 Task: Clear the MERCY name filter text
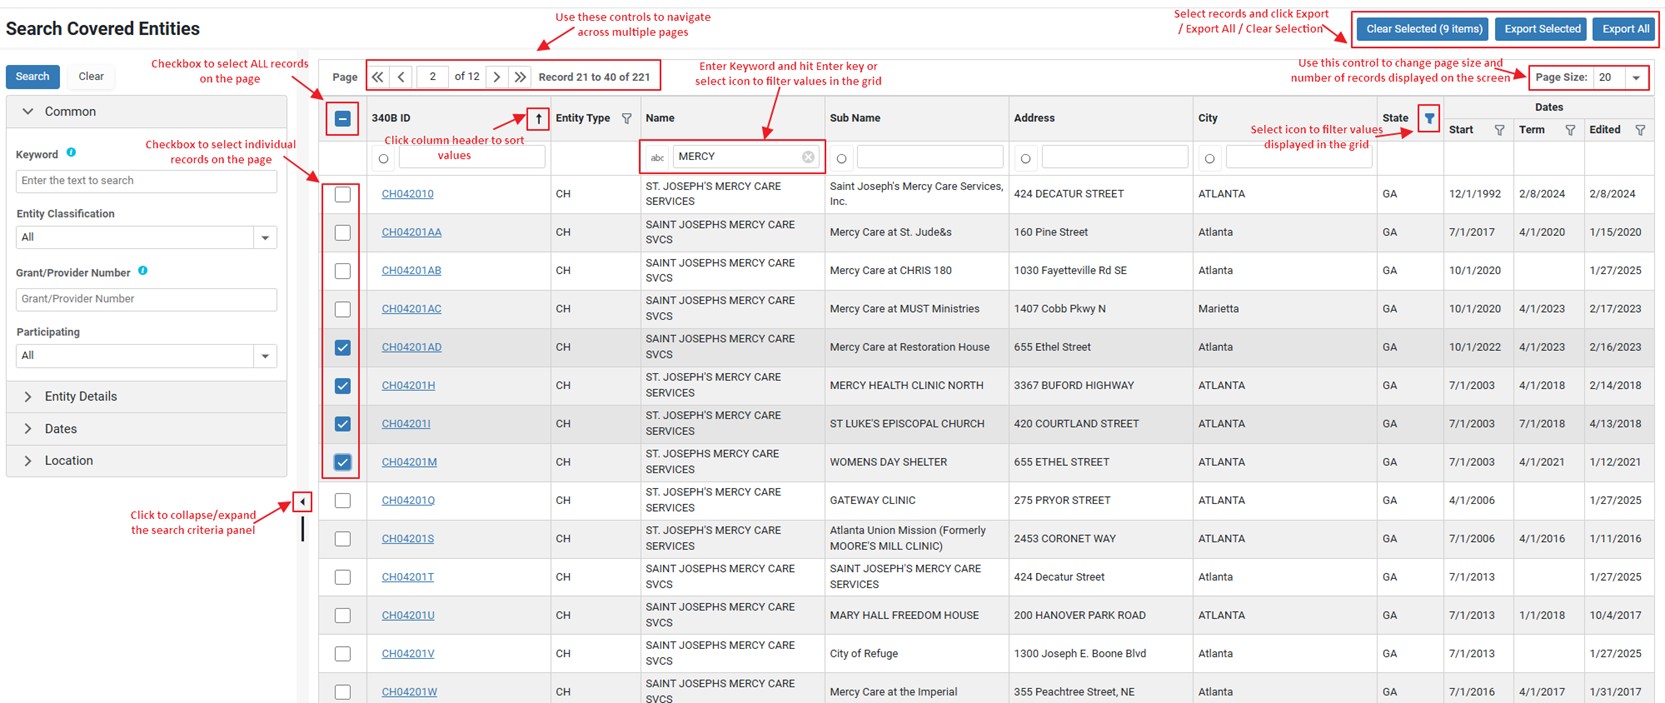(x=808, y=157)
